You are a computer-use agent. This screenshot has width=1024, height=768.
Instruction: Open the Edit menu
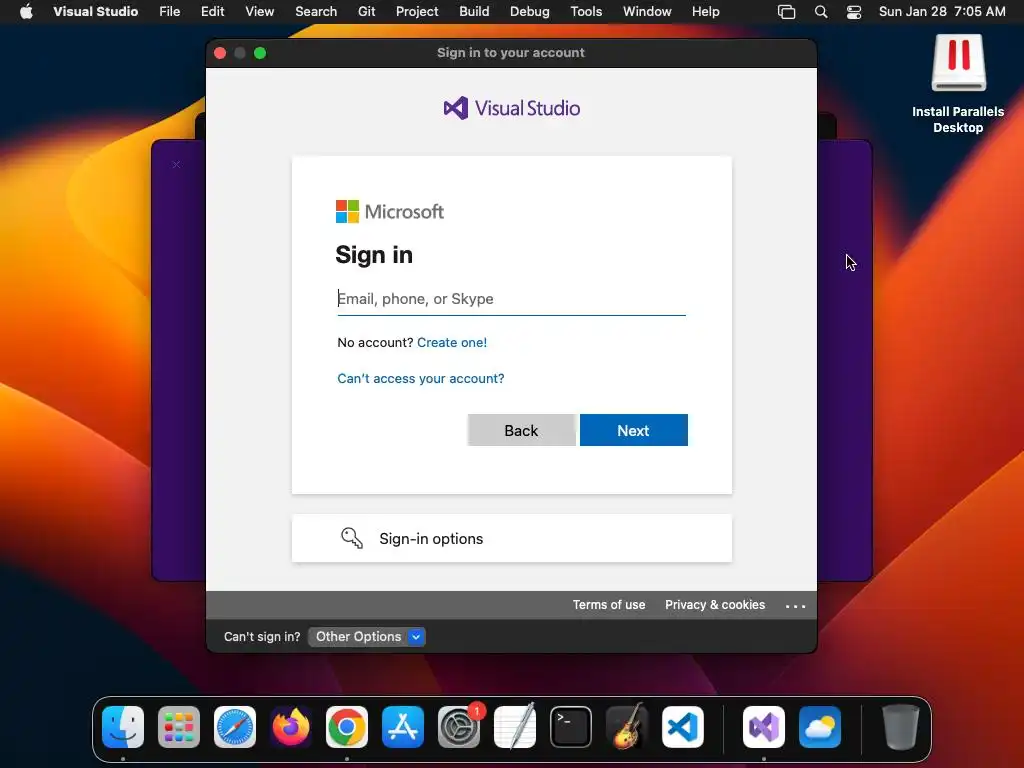(212, 11)
